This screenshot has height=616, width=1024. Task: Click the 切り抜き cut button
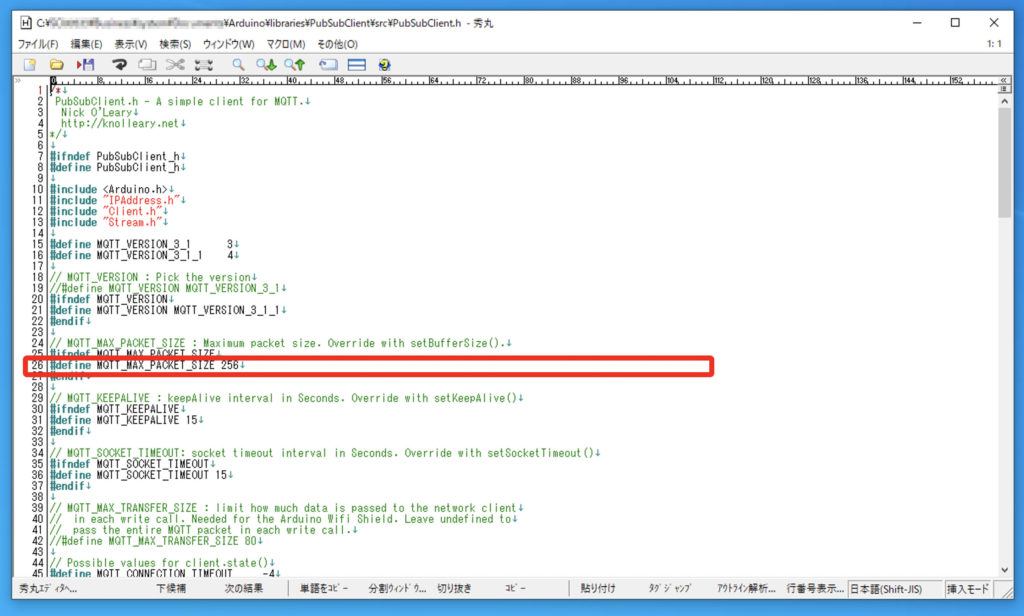tap(454, 589)
